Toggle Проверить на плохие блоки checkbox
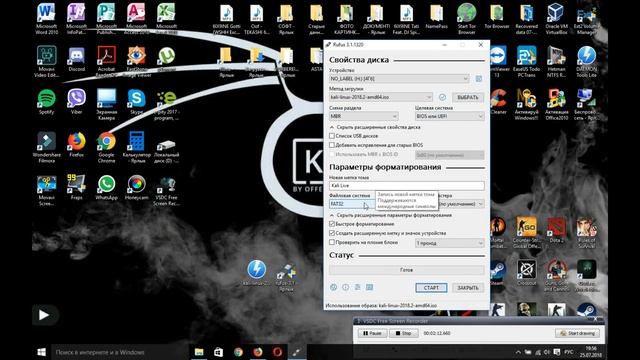Image resolution: width=640 pixels, height=360 pixels. tap(332, 242)
